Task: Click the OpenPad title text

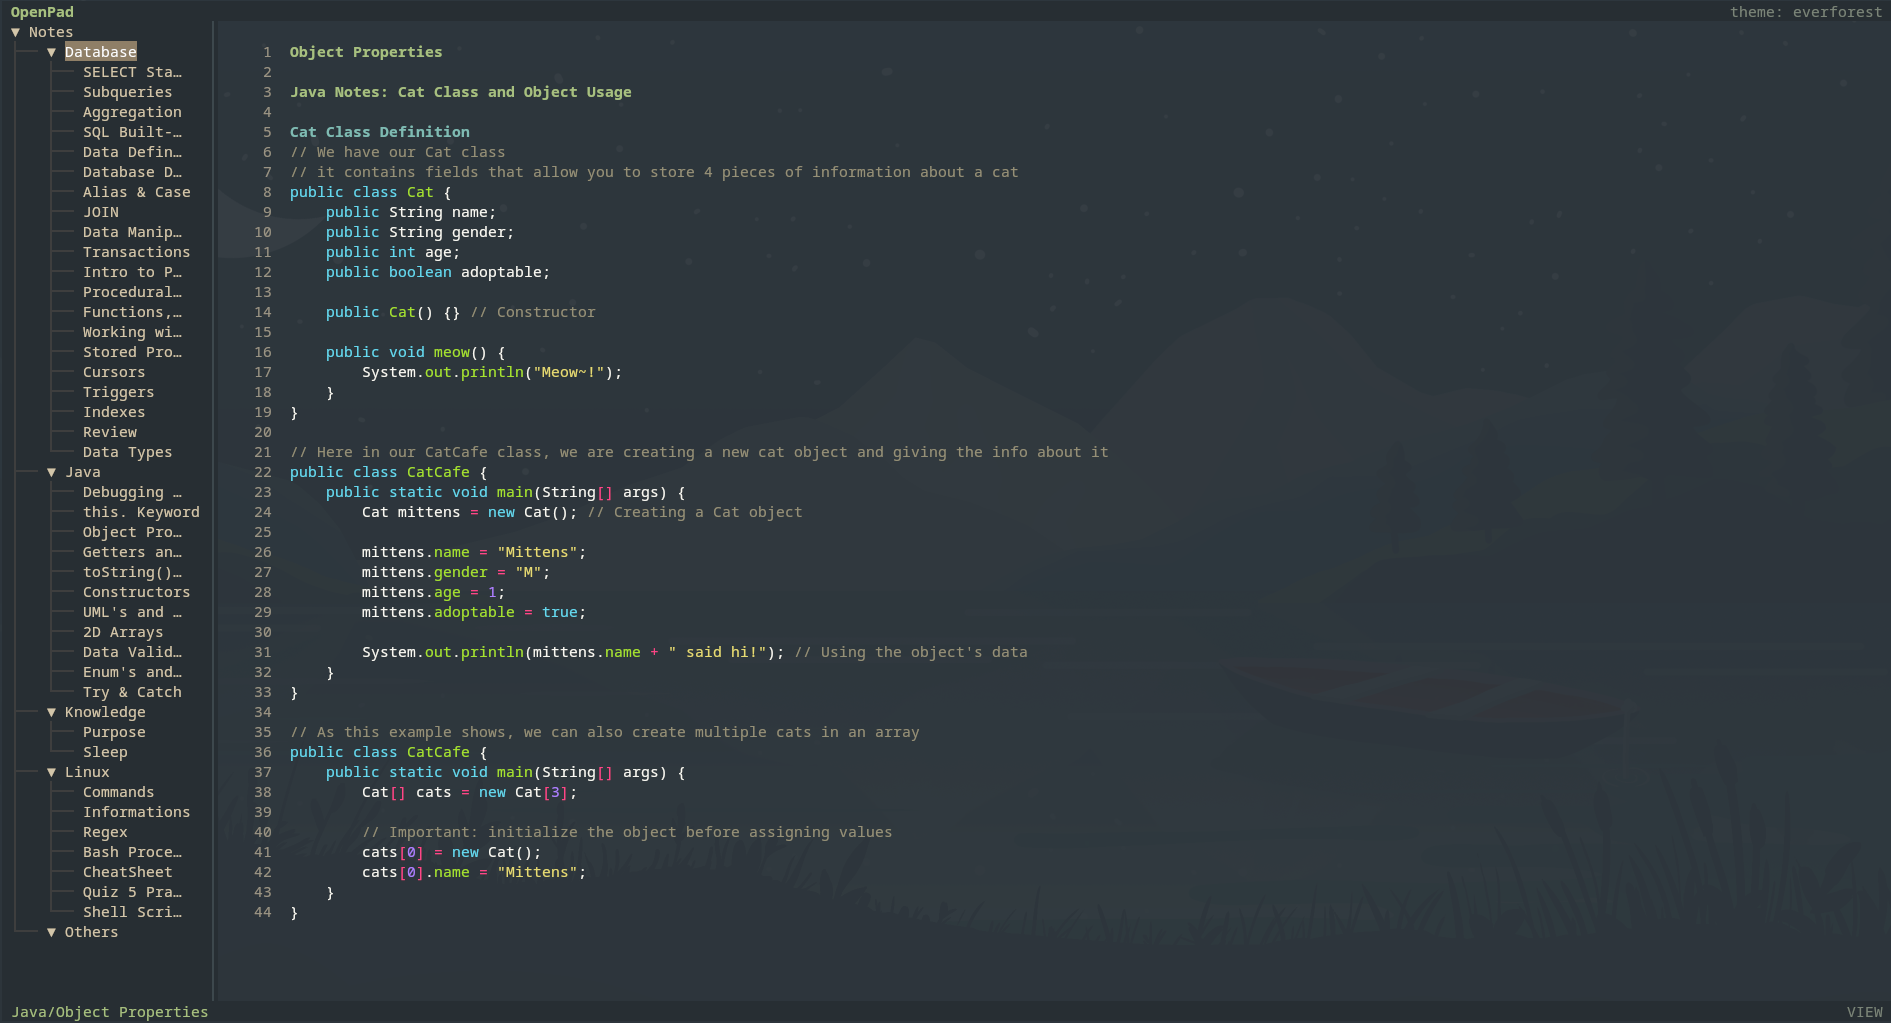Action: pos(42,12)
